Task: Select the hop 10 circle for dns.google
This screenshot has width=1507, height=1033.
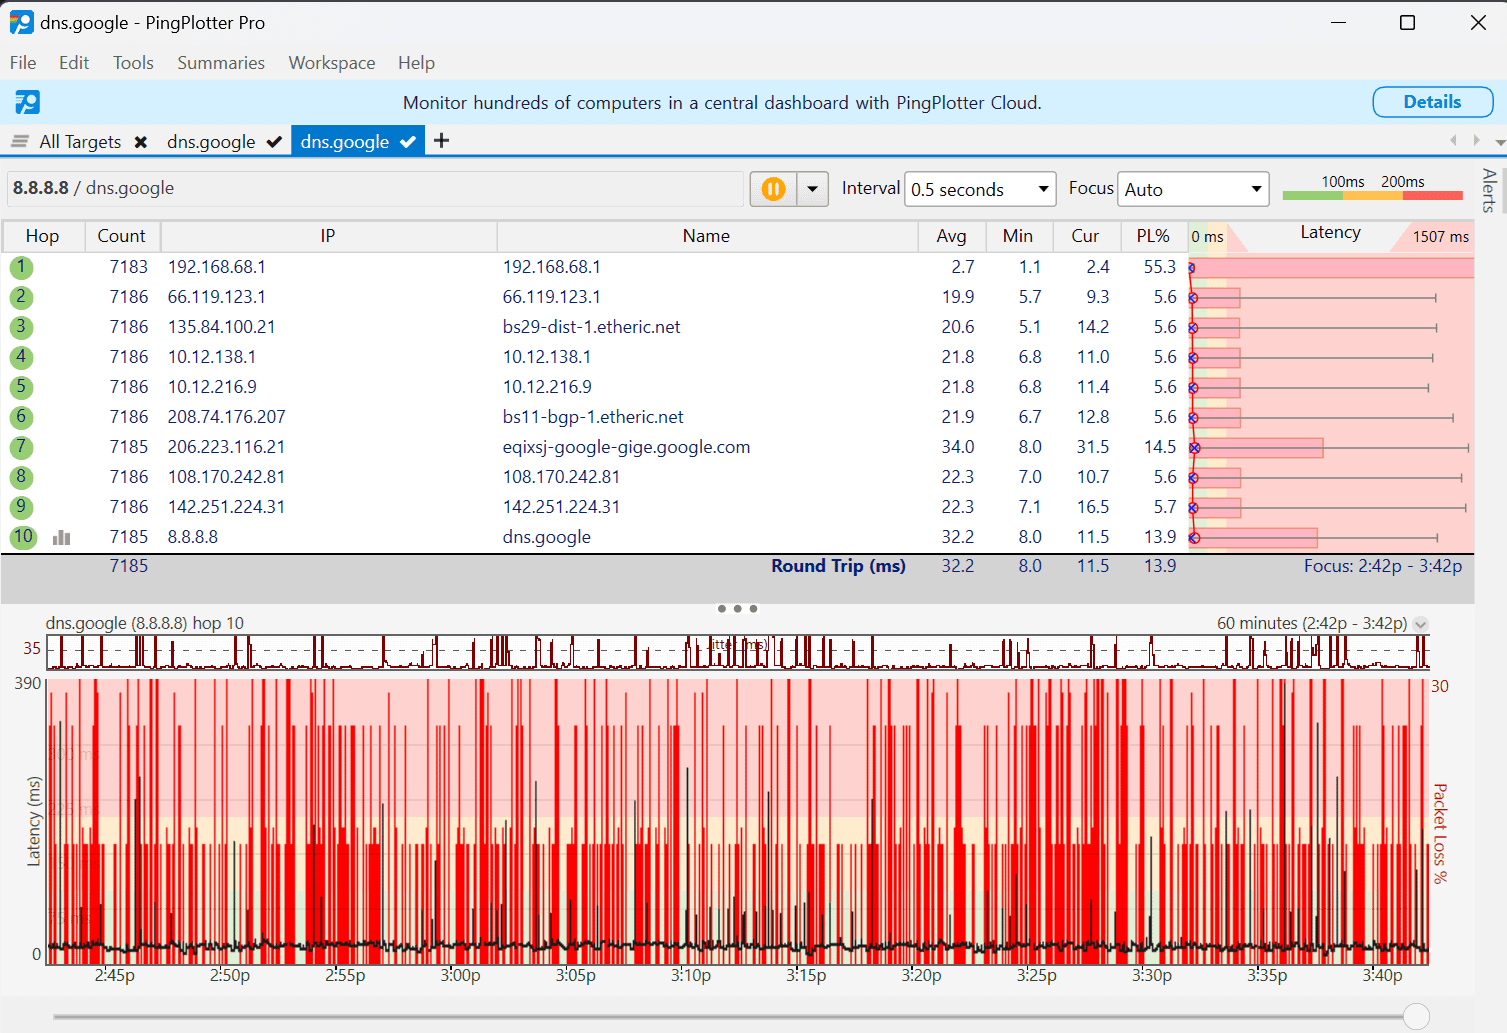Action: pos(23,537)
